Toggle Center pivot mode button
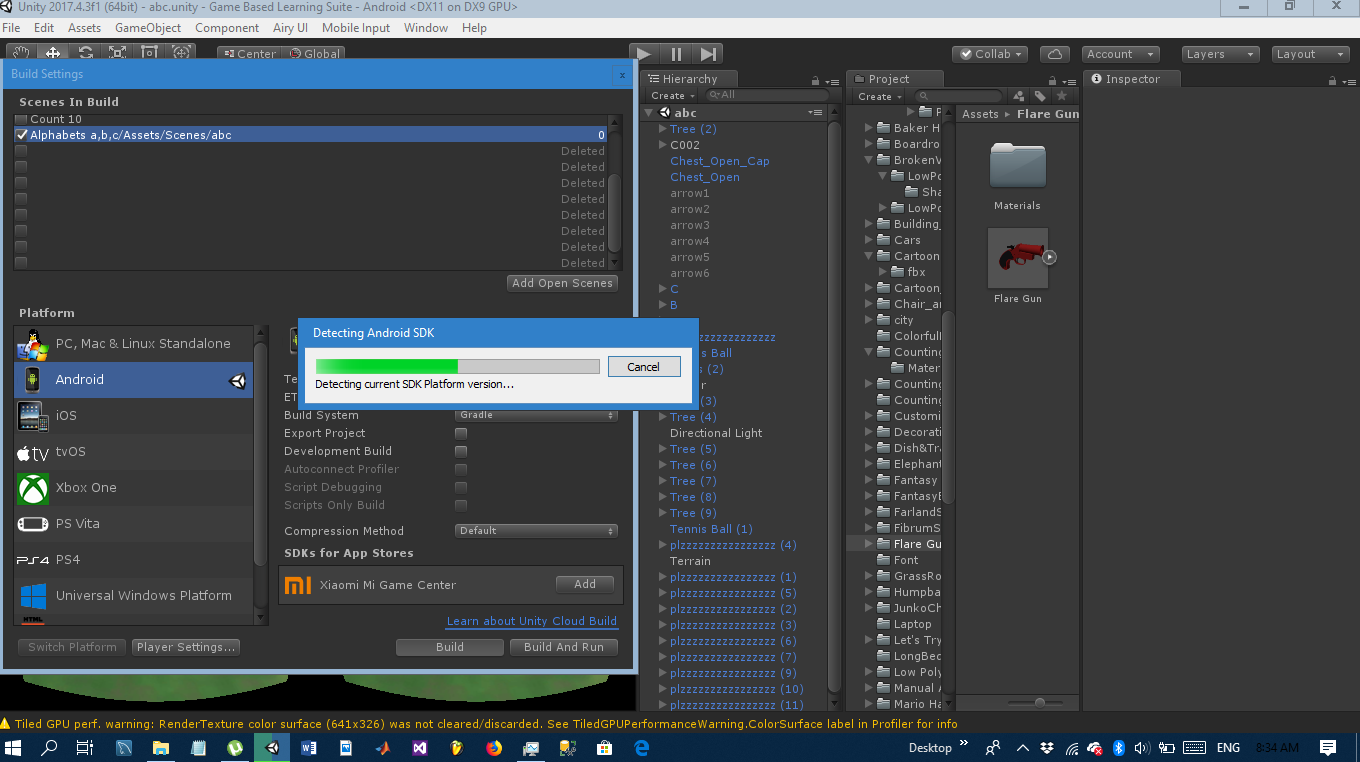The width and height of the screenshot is (1360, 762). [248, 54]
